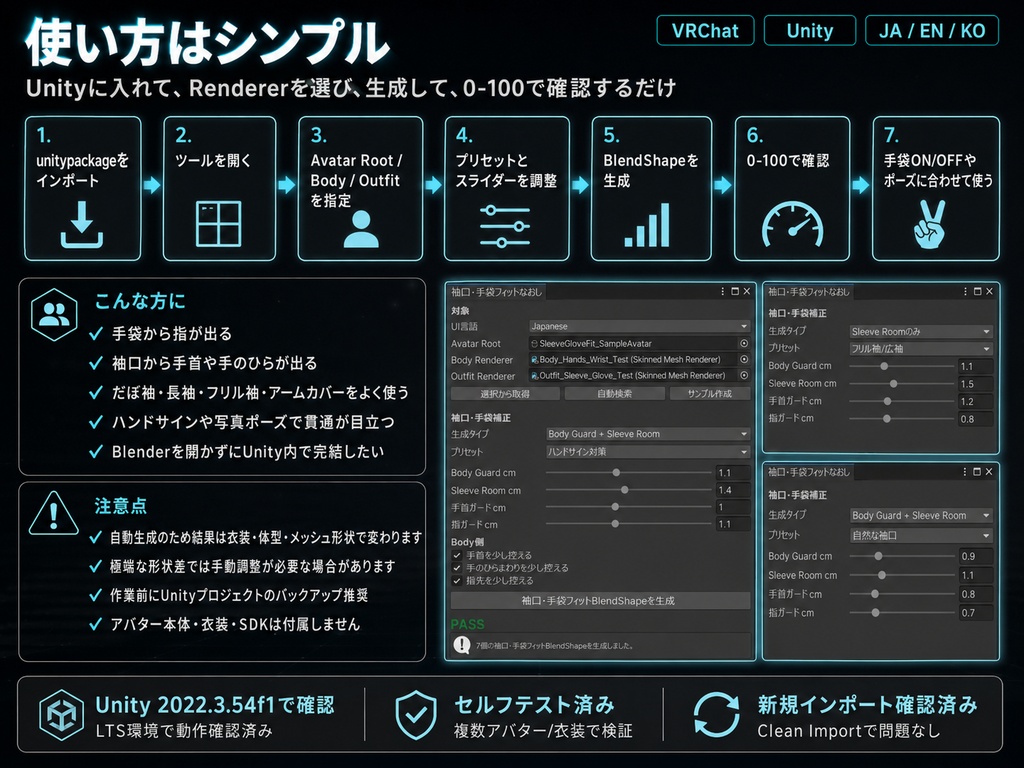Click the アバター本体・衣装・SDKは付属しません line

[234, 624]
